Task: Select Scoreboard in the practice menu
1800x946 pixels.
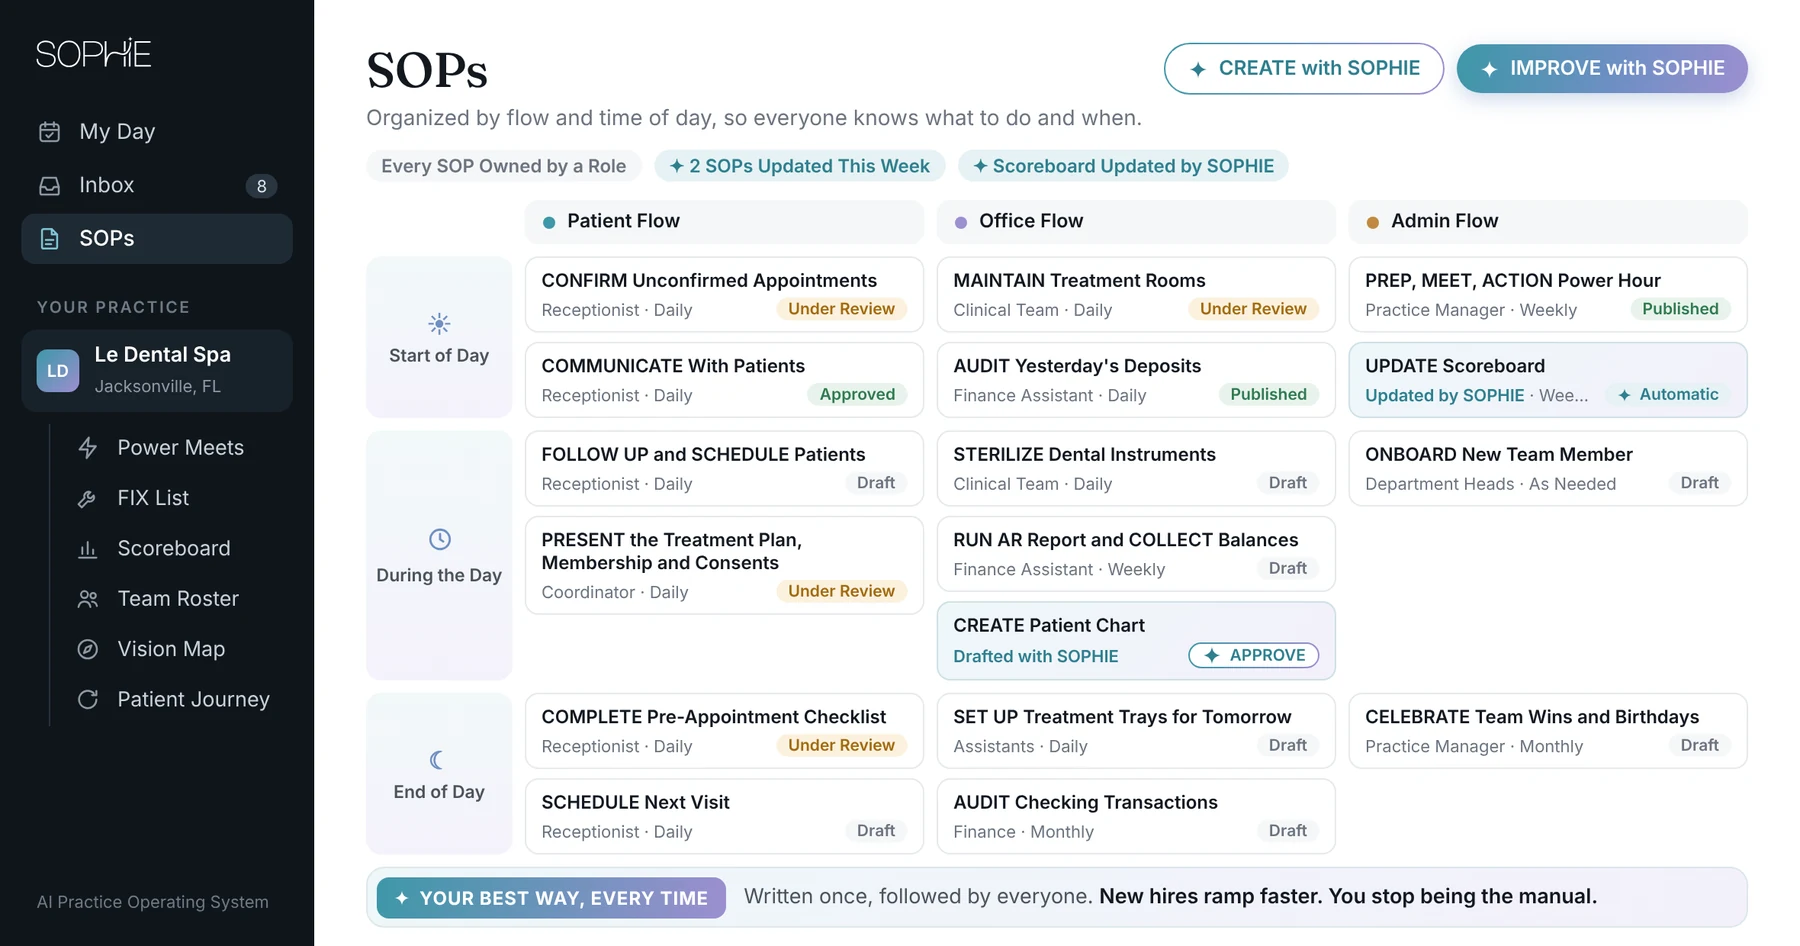Action: (172, 549)
